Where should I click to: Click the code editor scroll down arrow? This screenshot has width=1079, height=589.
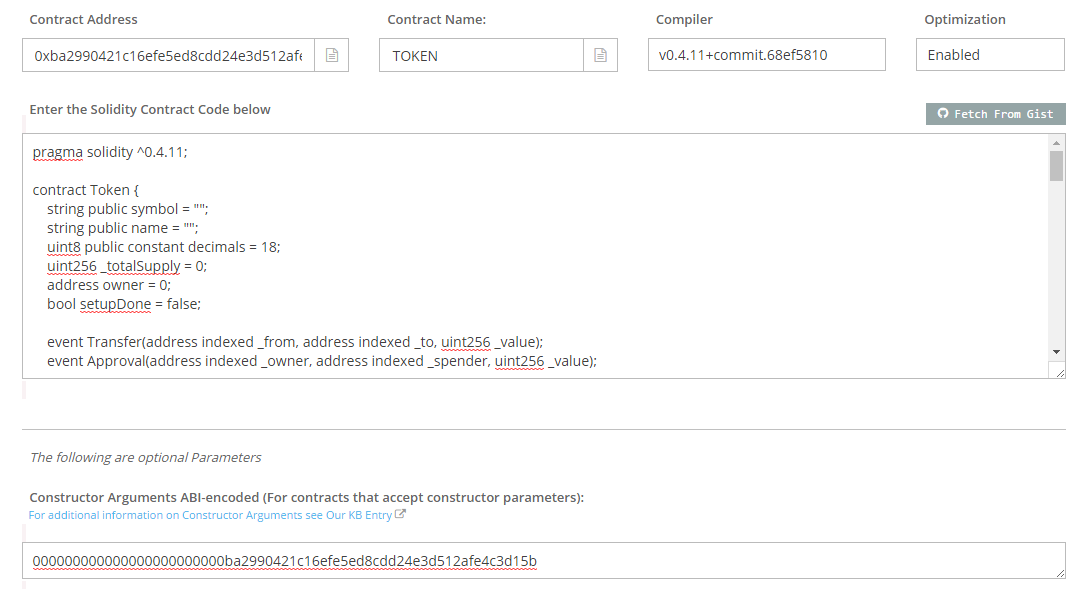[x=1056, y=352]
